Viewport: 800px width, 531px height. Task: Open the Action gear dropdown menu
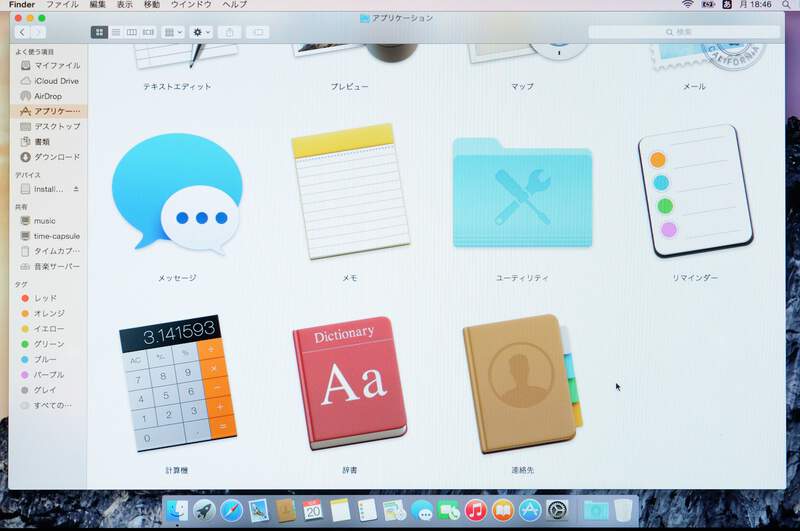click(x=201, y=32)
